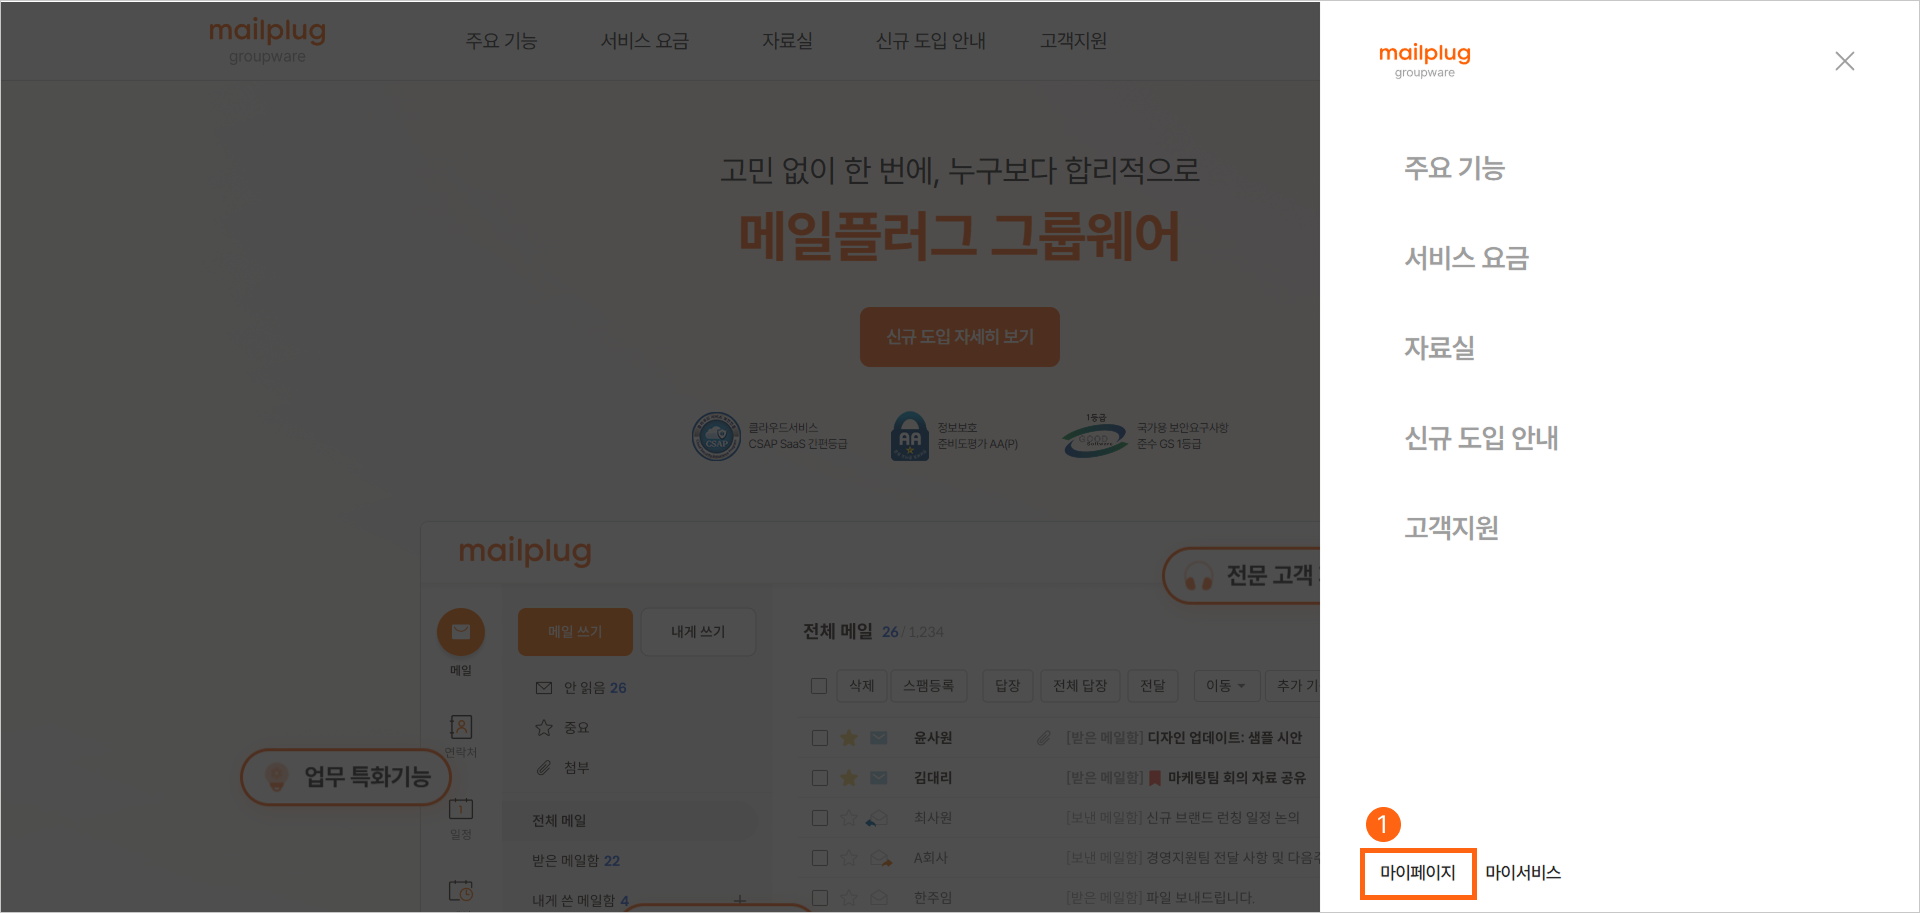1920x913 pixels.
Task: Click the 스팸등록 toolbar button
Action: point(928,686)
